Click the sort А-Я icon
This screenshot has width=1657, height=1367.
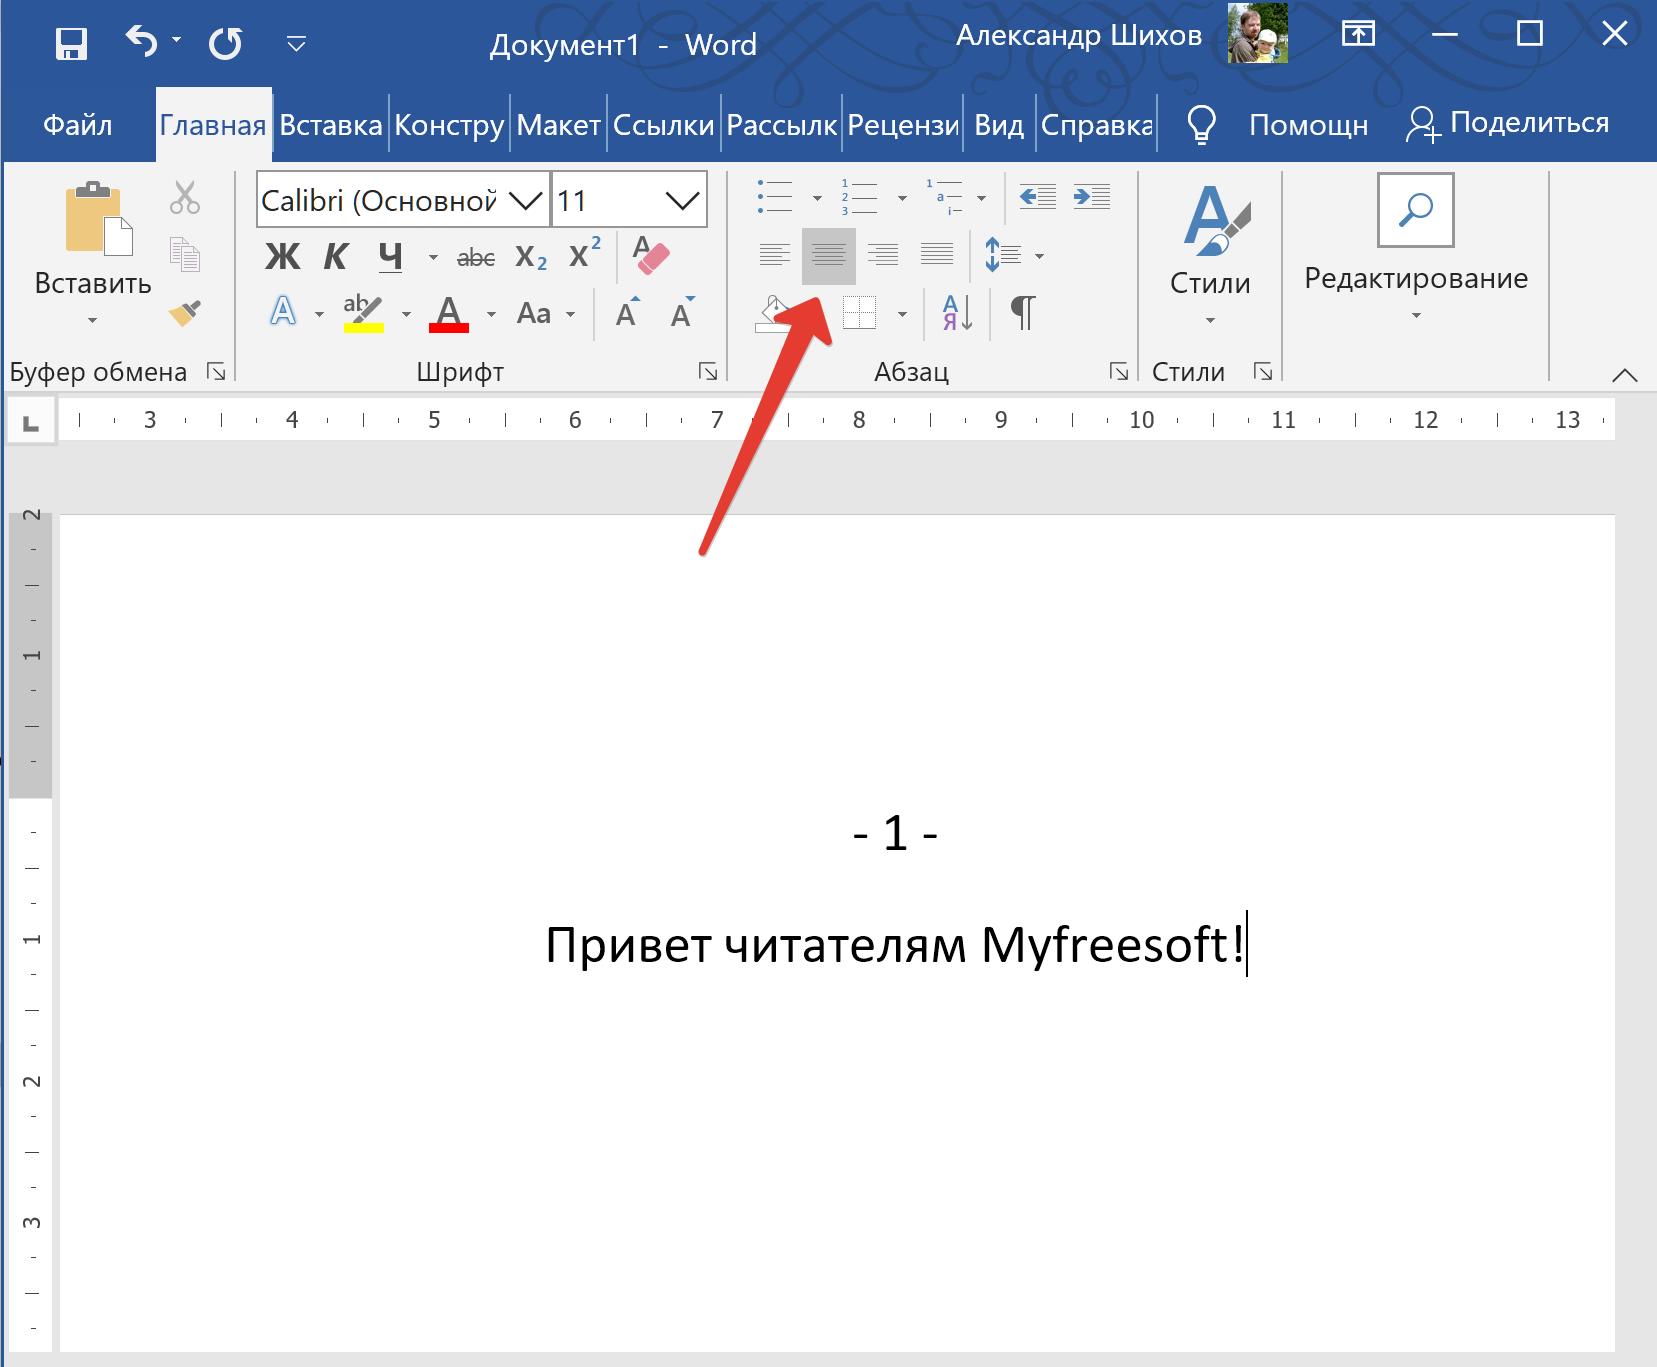(x=956, y=313)
